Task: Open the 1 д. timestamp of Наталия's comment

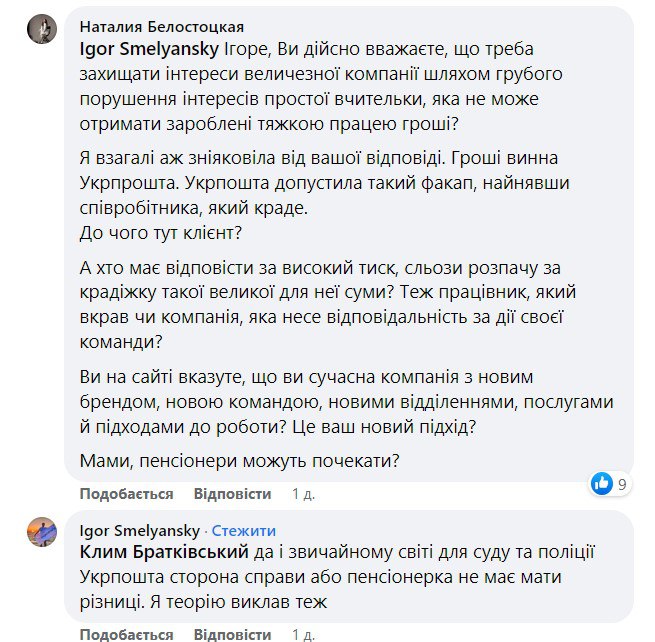Action: point(302,494)
